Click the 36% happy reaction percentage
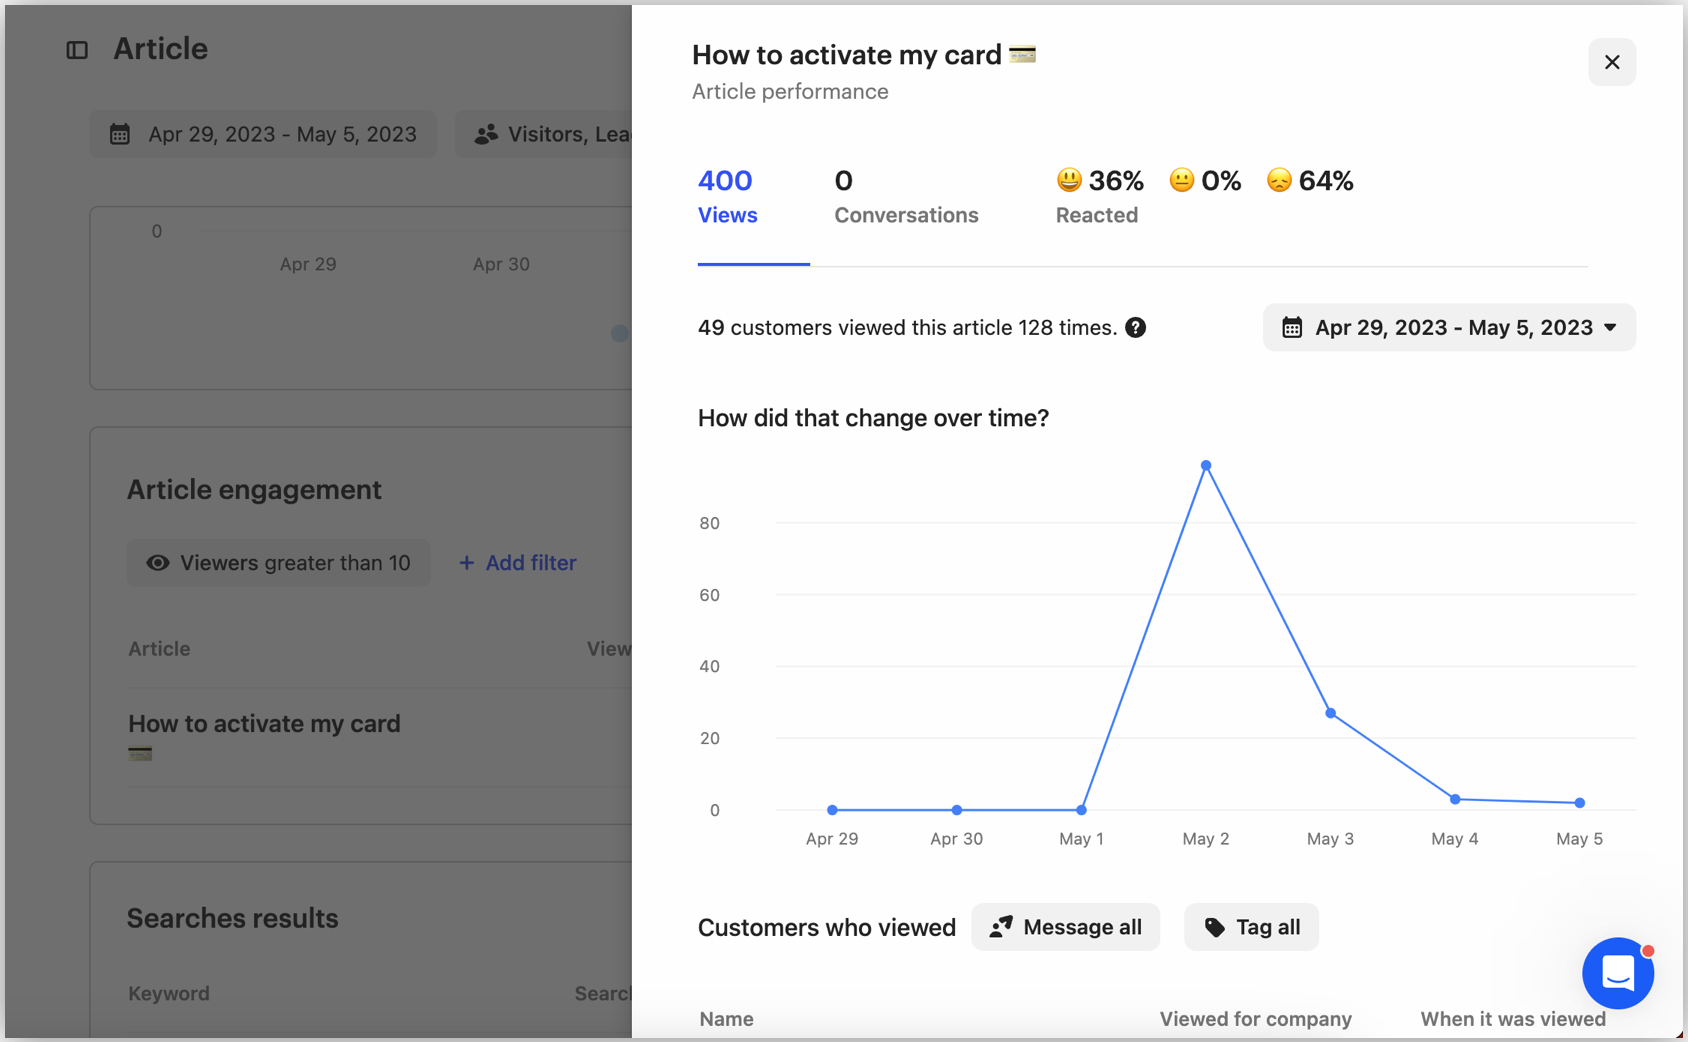The height and width of the screenshot is (1042, 1688). [1116, 181]
